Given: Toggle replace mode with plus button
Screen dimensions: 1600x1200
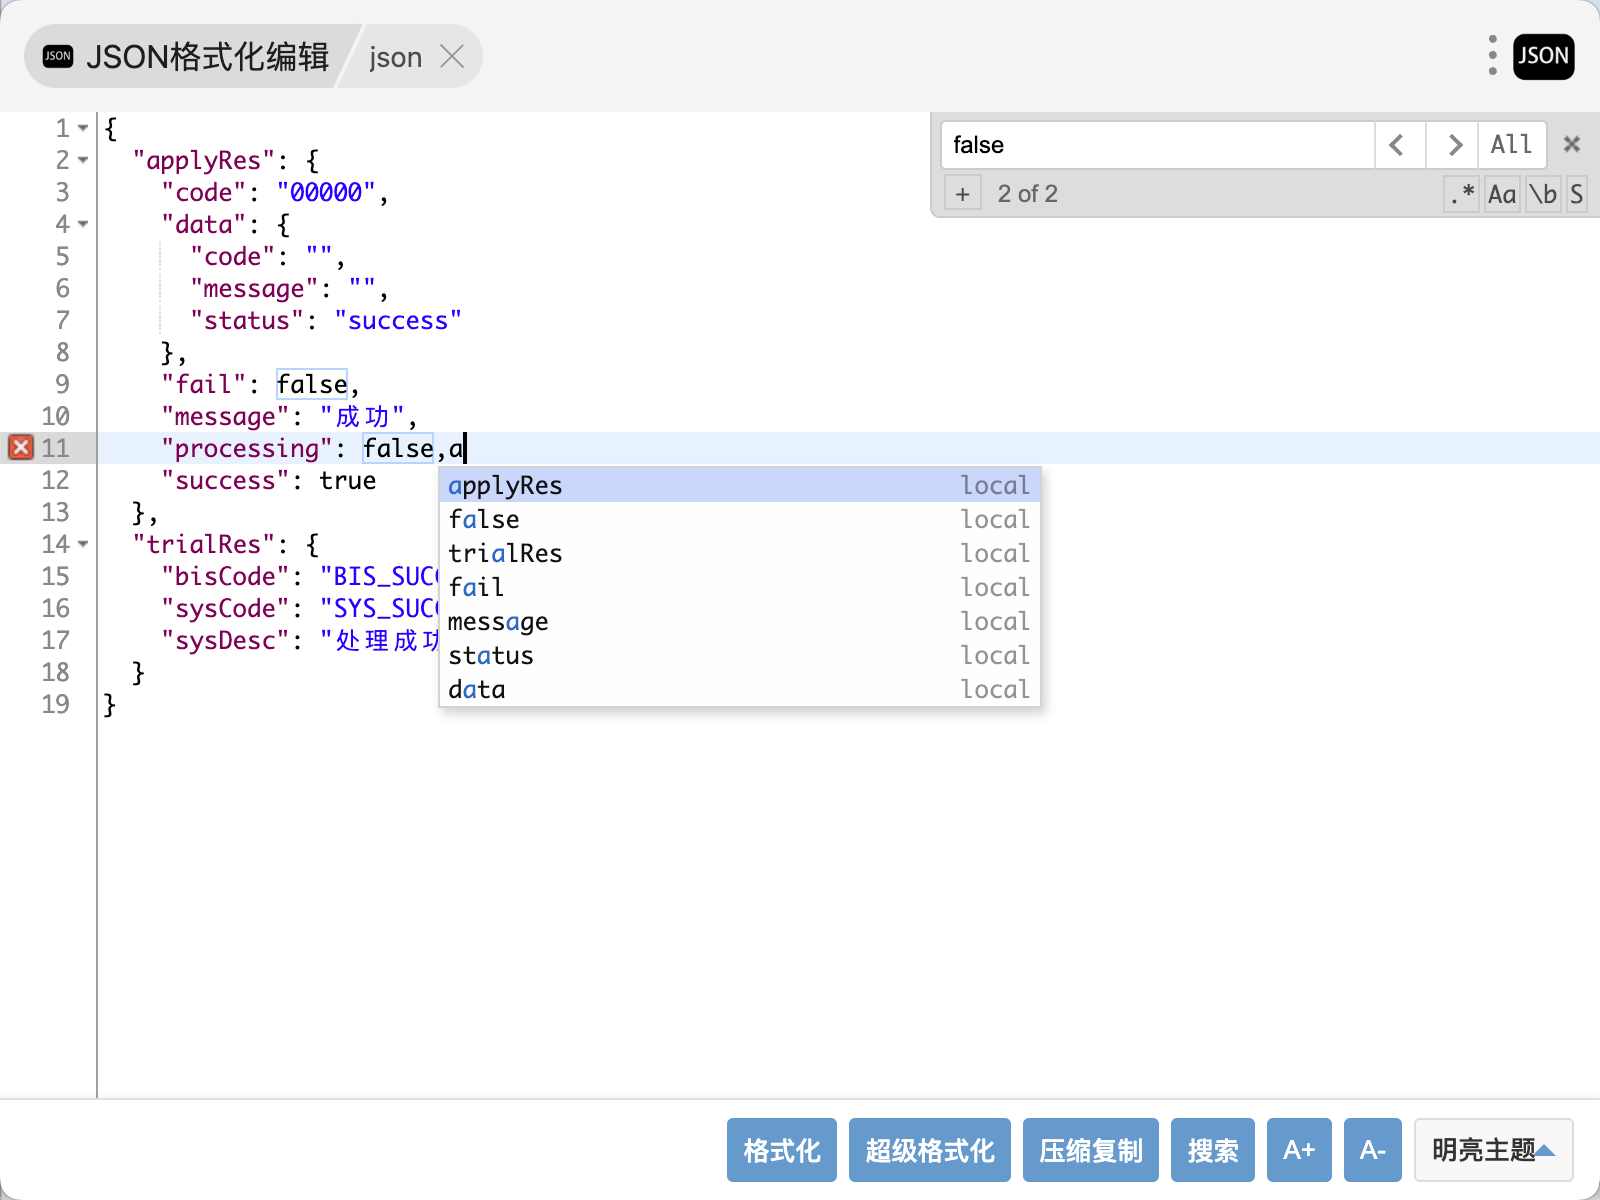Looking at the screenshot, I should tap(962, 194).
